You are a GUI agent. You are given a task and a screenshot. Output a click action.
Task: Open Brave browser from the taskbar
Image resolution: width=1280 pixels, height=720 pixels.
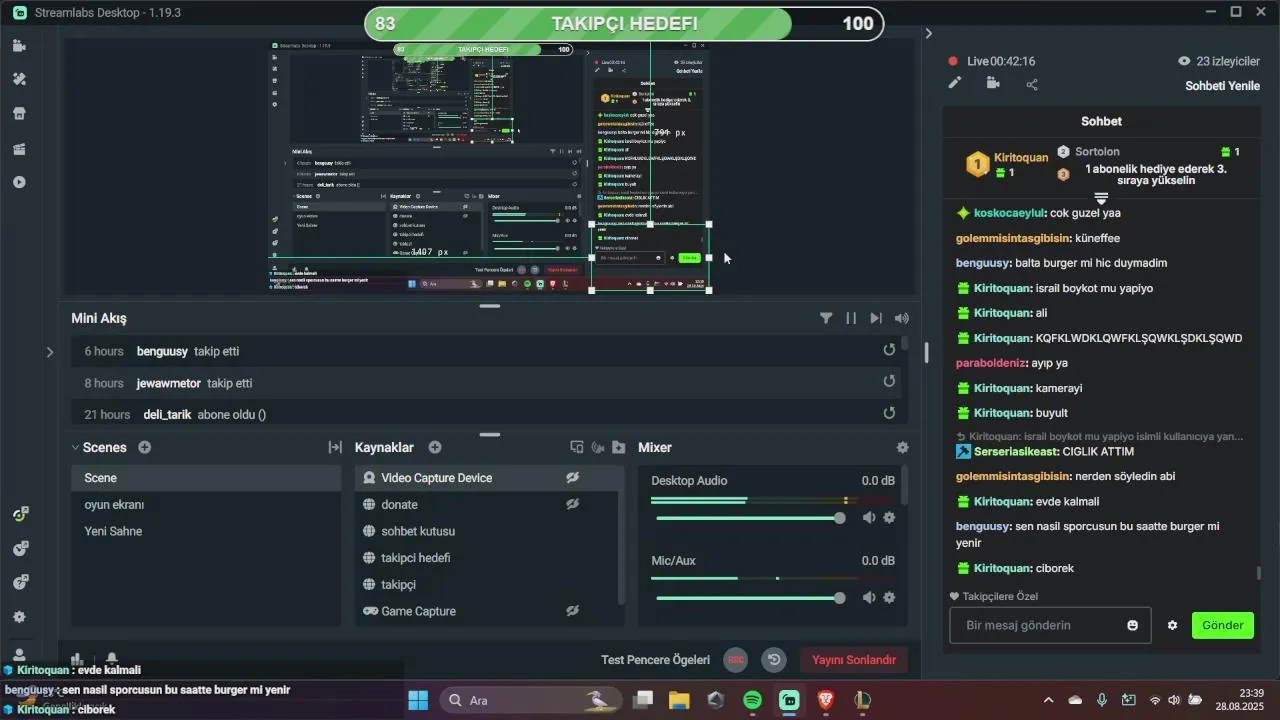(826, 700)
